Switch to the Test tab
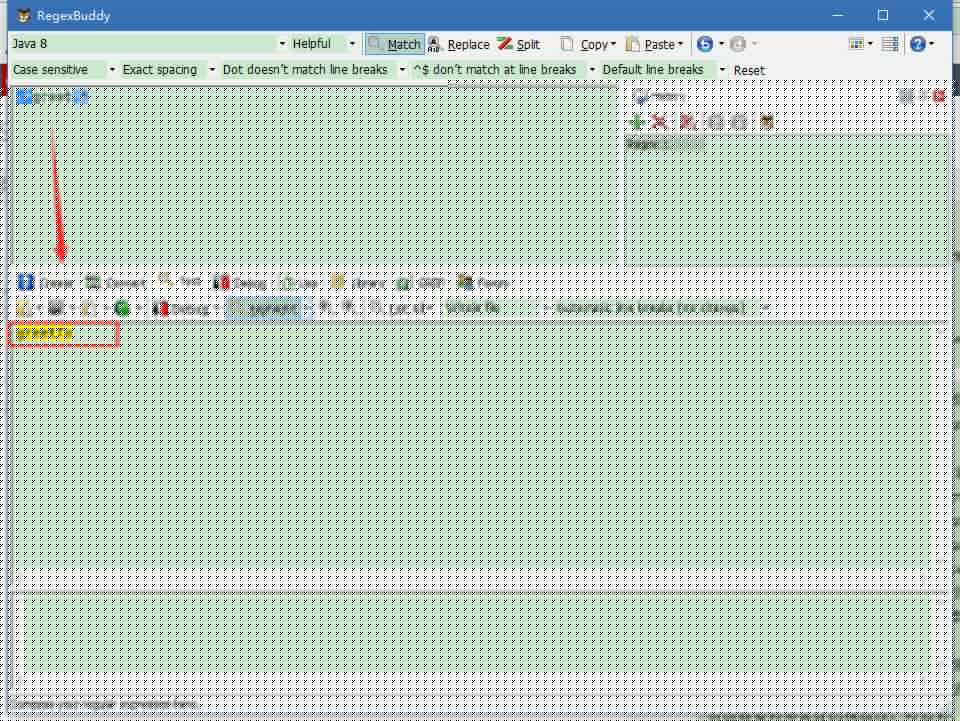 [180, 282]
